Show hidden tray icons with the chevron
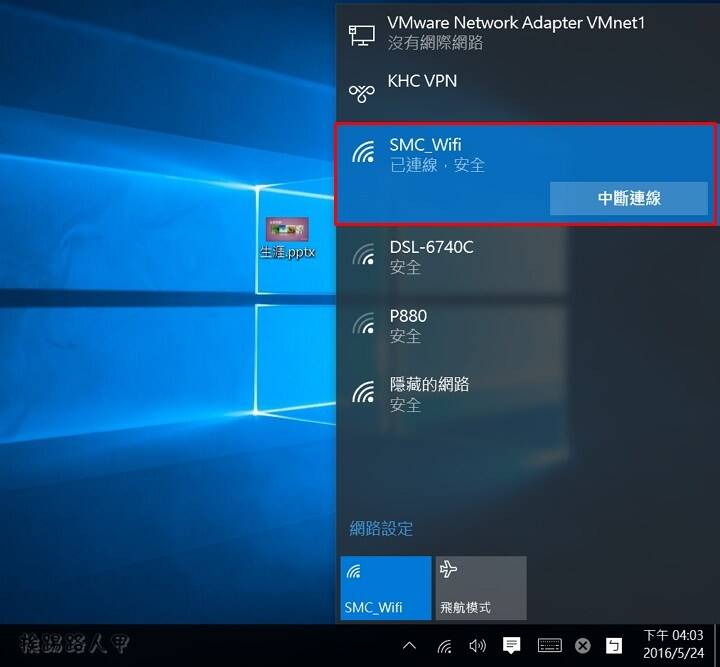Screen dimensions: 720x667 coord(409,646)
